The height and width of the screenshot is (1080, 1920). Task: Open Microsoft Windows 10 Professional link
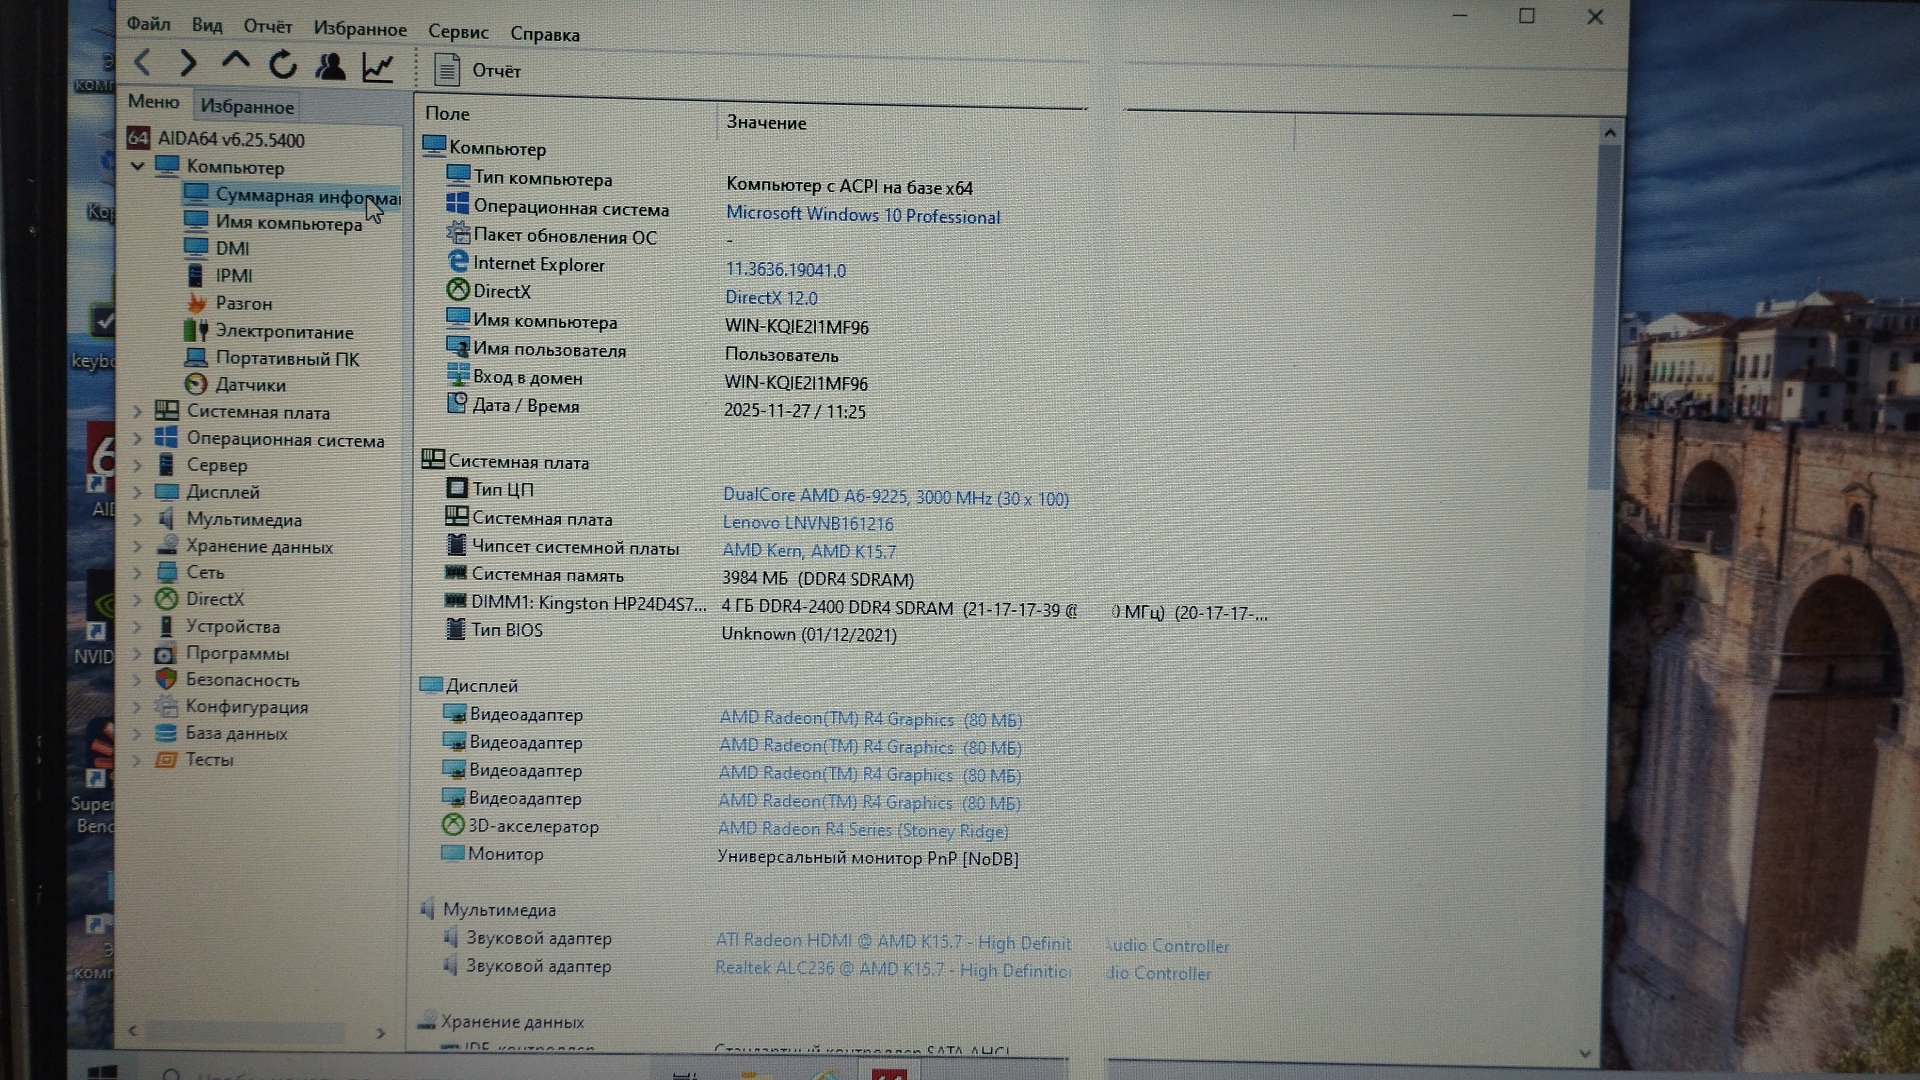tap(862, 215)
